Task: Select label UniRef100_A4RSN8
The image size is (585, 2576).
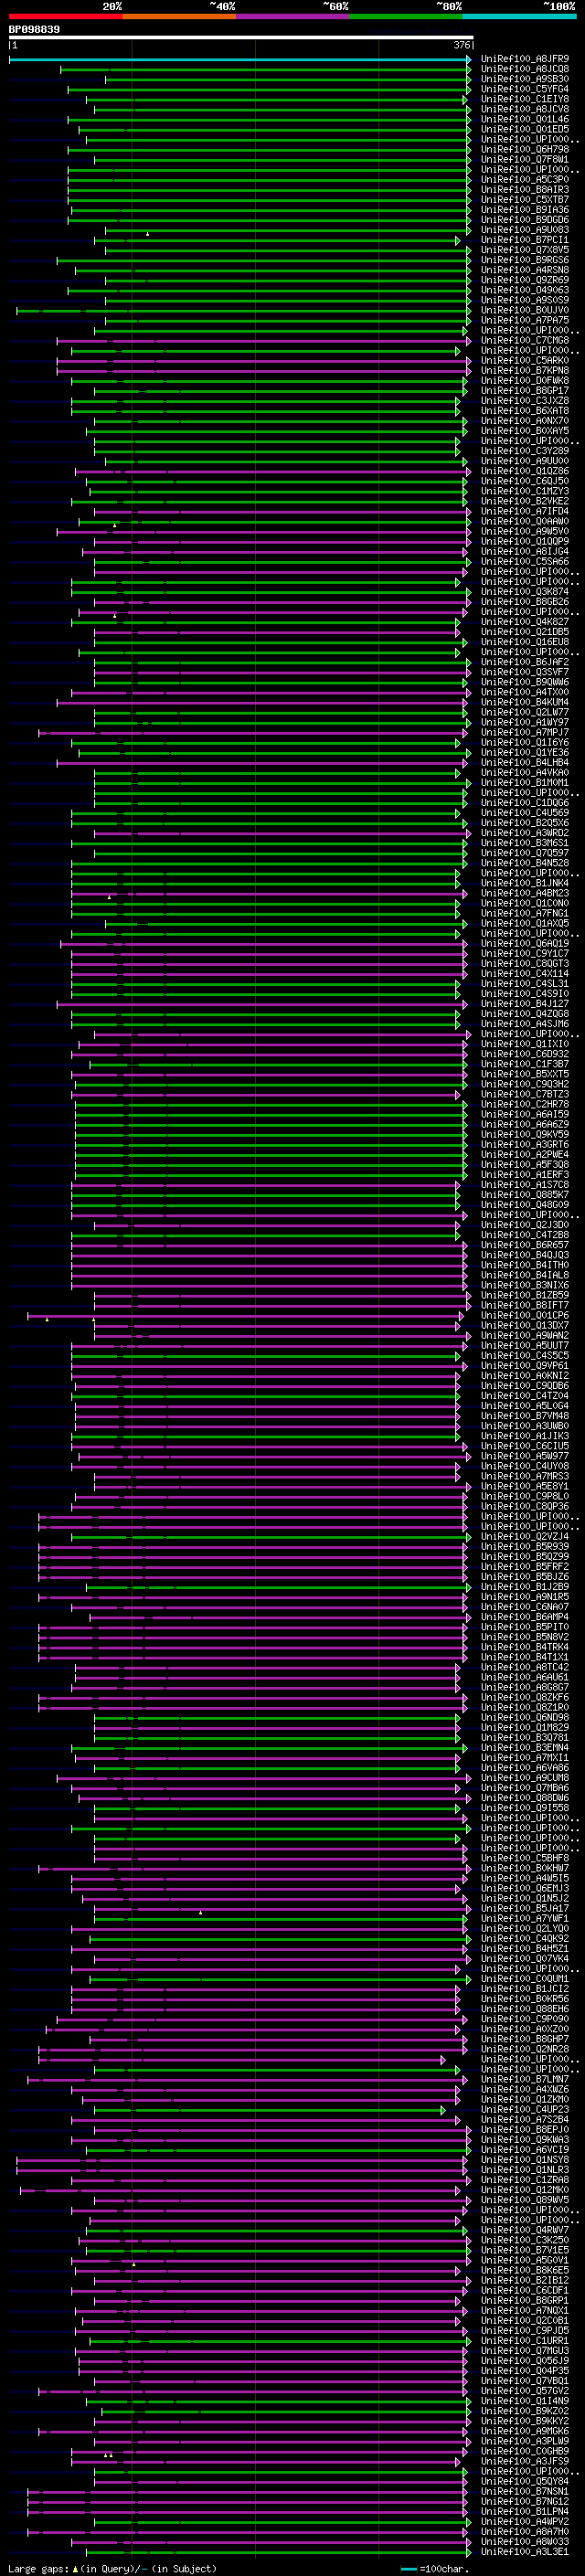Action: point(525,270)
